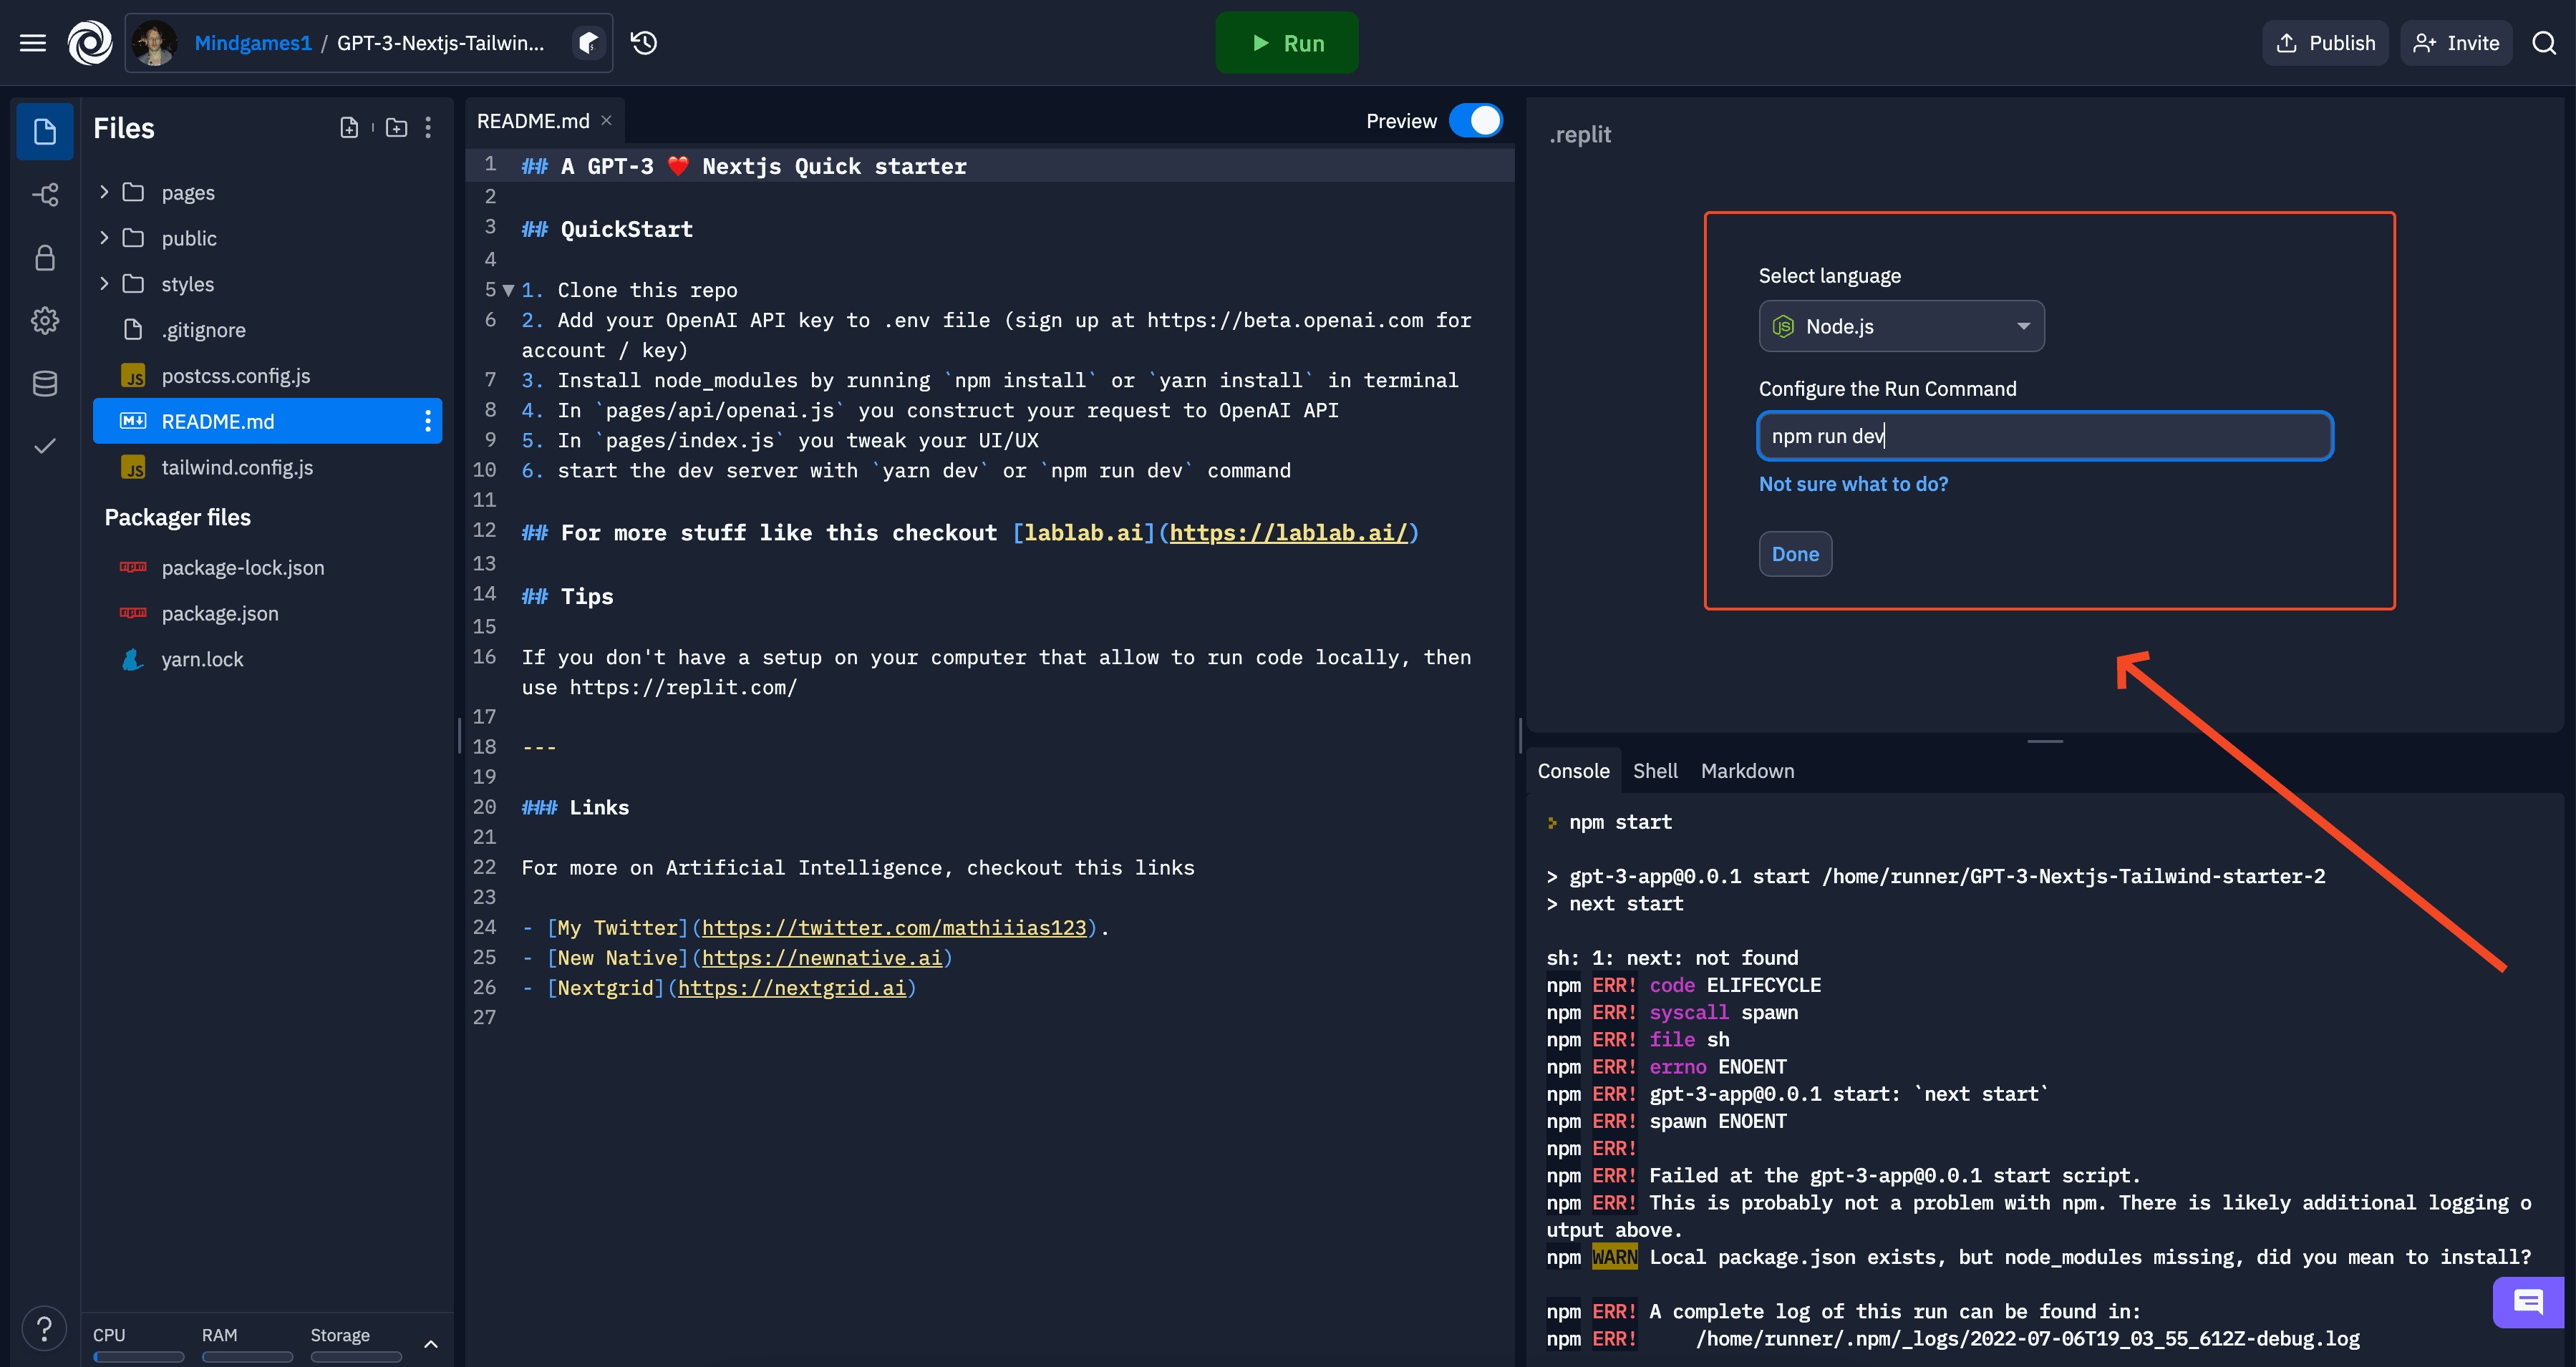Switch to the Console tab
Viewport: 2576px width, 1367px height.
tap(1573, 771)
